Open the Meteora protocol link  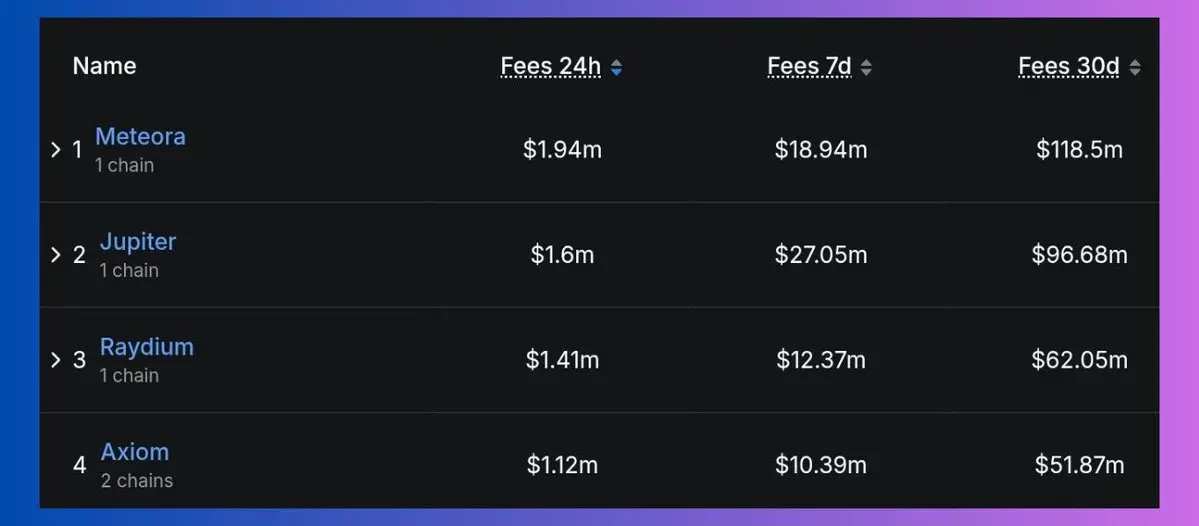pyautogui.click(x=140, y=137)
